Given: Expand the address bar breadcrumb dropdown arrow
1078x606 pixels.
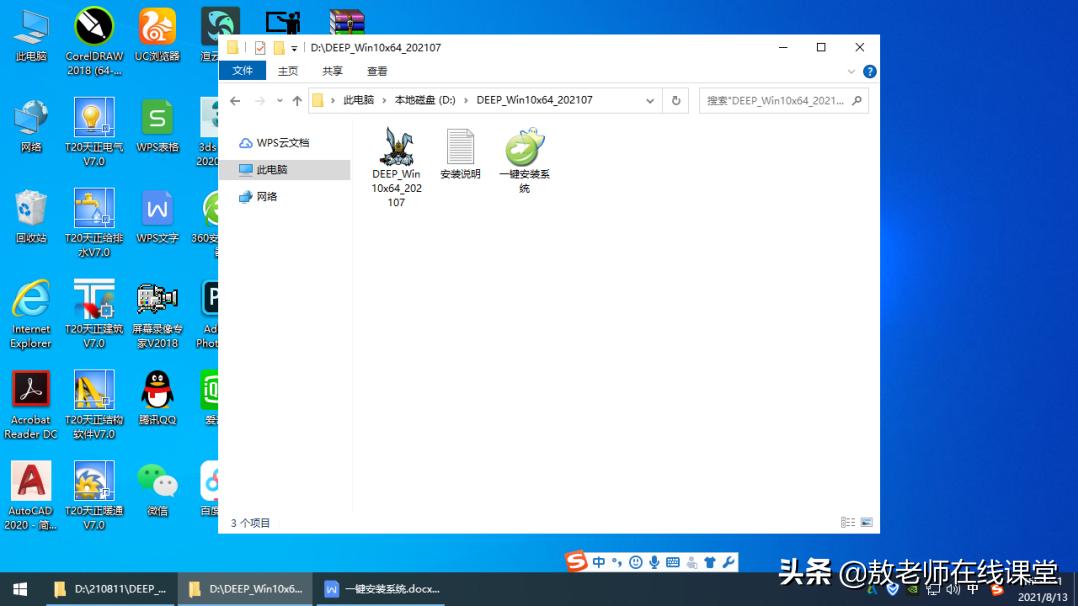Looking at the screenshot, I should (650, 100).
